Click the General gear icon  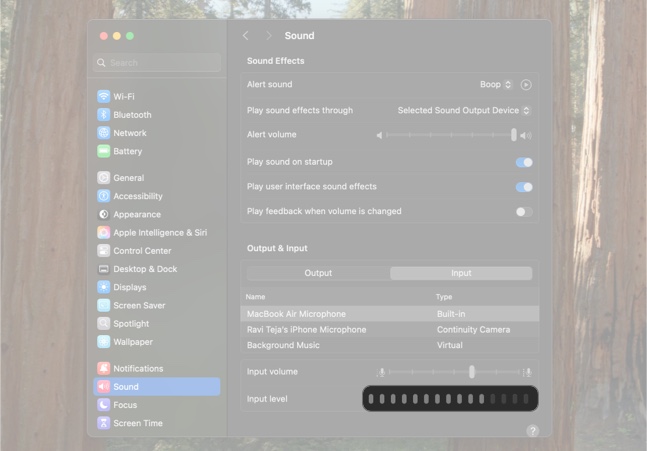[104, 178]
